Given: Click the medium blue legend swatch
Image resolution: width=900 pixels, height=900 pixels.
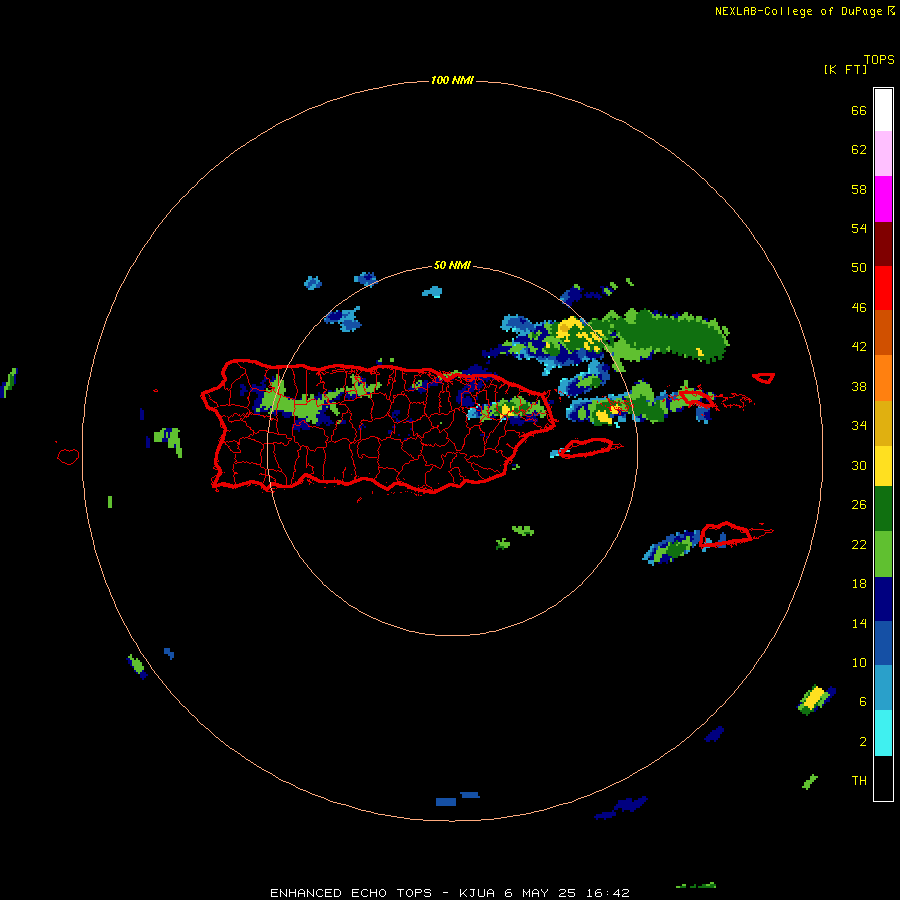Looking at the screenshot, I should click(x=883, y=643).
